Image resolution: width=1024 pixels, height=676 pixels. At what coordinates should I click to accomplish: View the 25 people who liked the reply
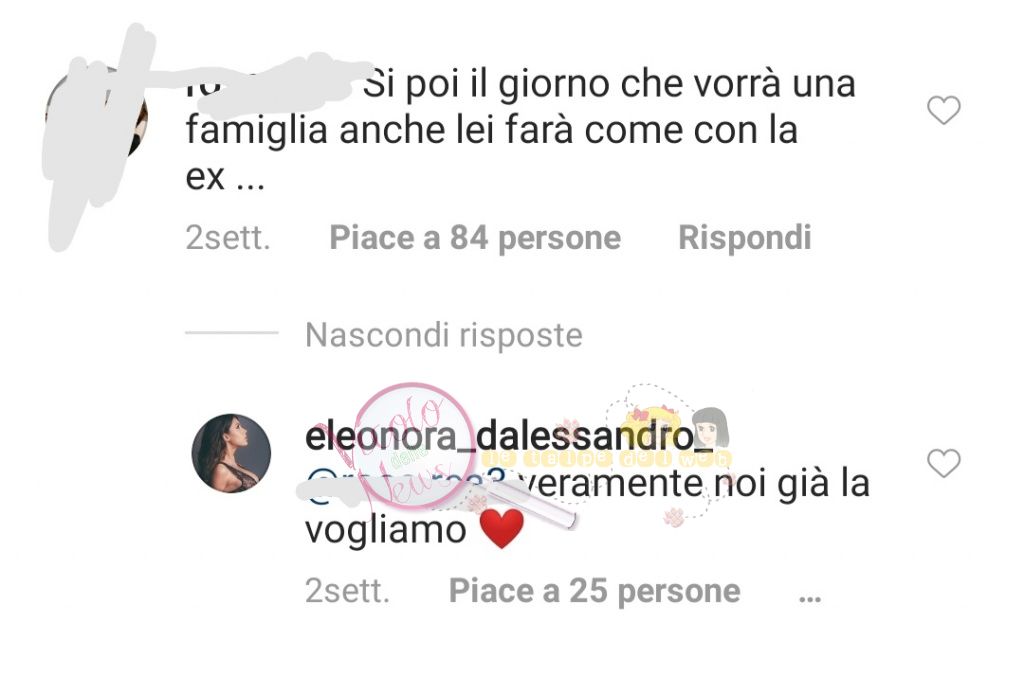594,591
